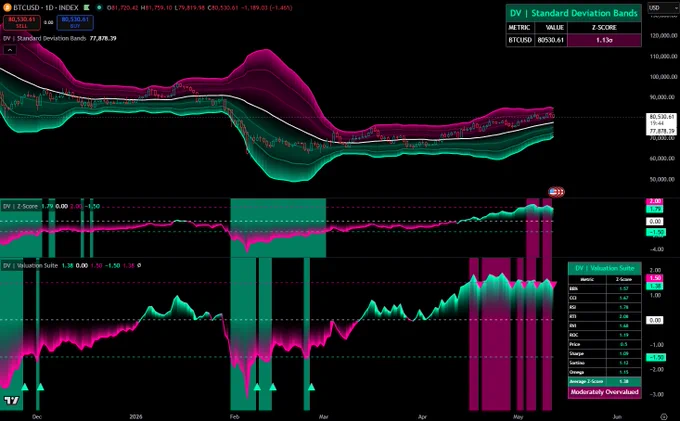680x421 pixels.
Task: Click the Sharpe row in the Valuation Suite table
Action: pos(605,353)
